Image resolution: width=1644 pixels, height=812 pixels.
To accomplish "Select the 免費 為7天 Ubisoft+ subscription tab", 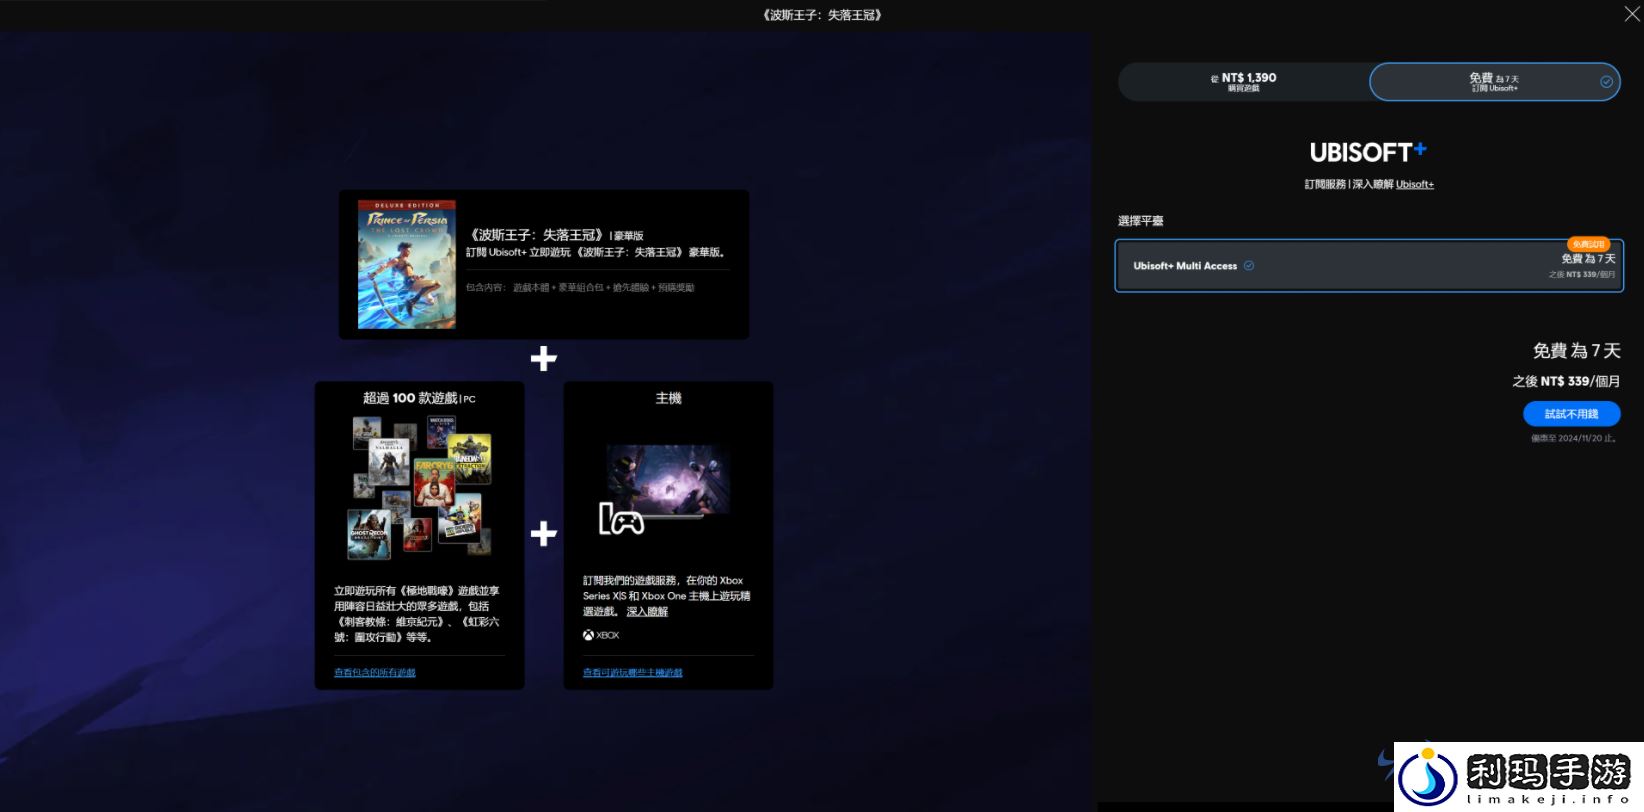I will point(1493,82).
